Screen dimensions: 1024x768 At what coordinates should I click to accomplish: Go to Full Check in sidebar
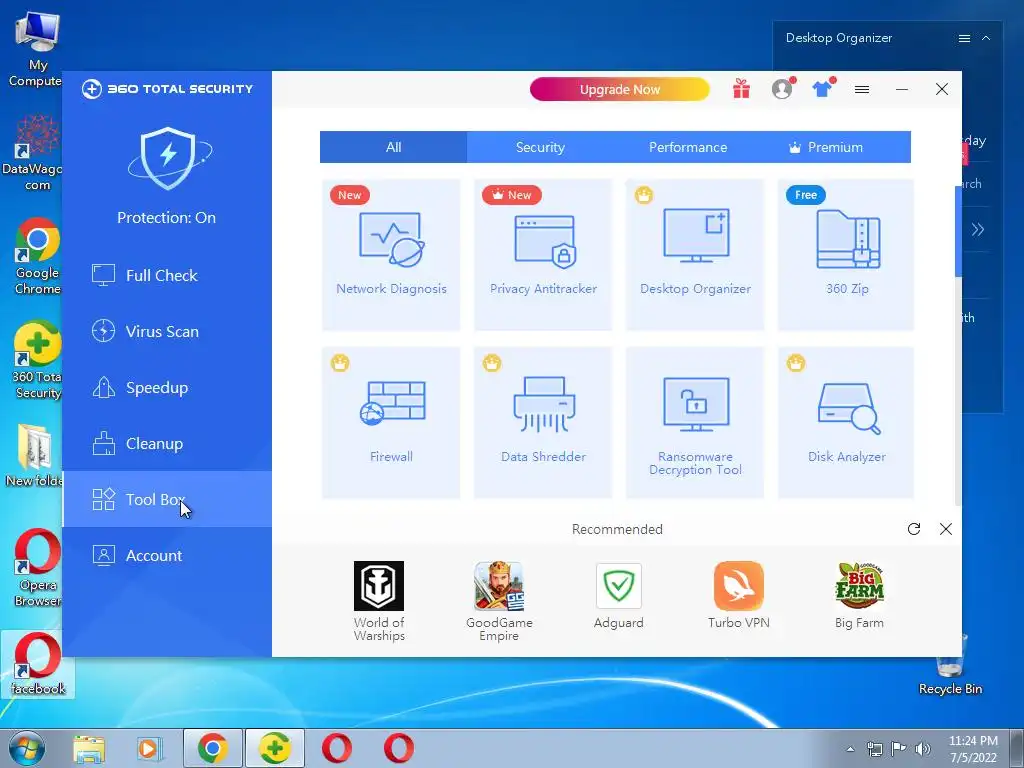(x=167, y=276)
